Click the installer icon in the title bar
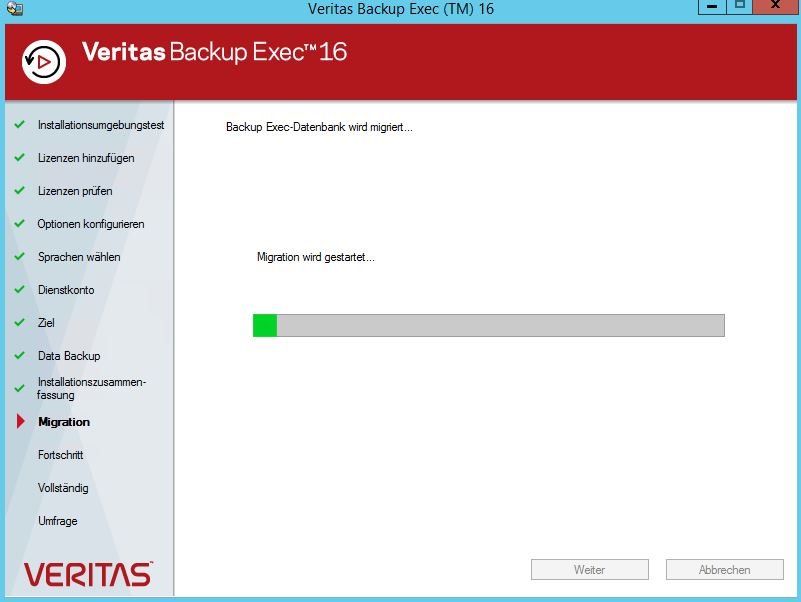The width and height of the screenshot is (801, 602). click(14, 8)
